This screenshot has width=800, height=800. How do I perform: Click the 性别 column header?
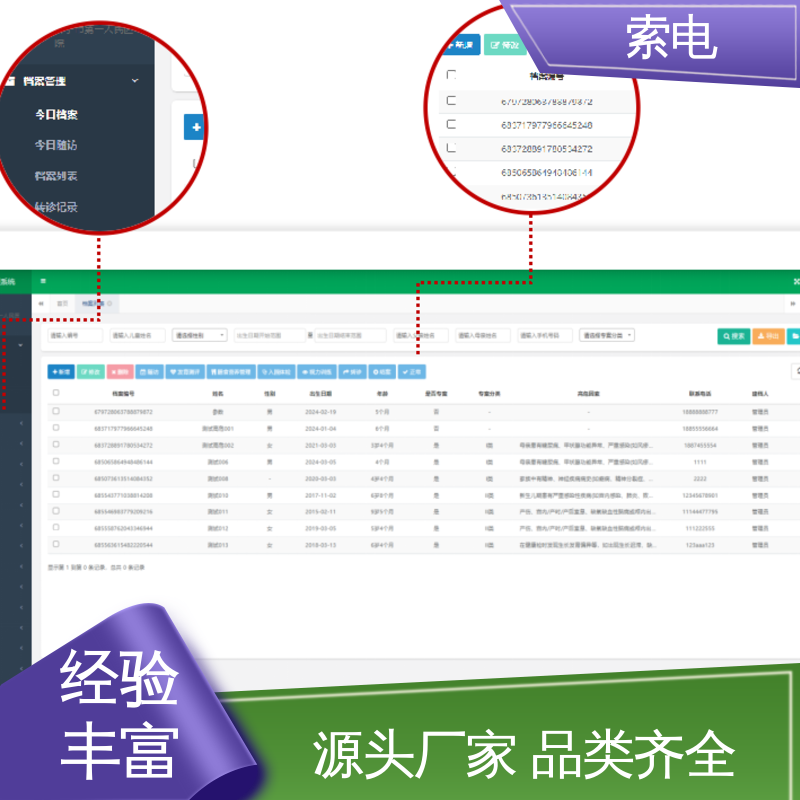269,394
